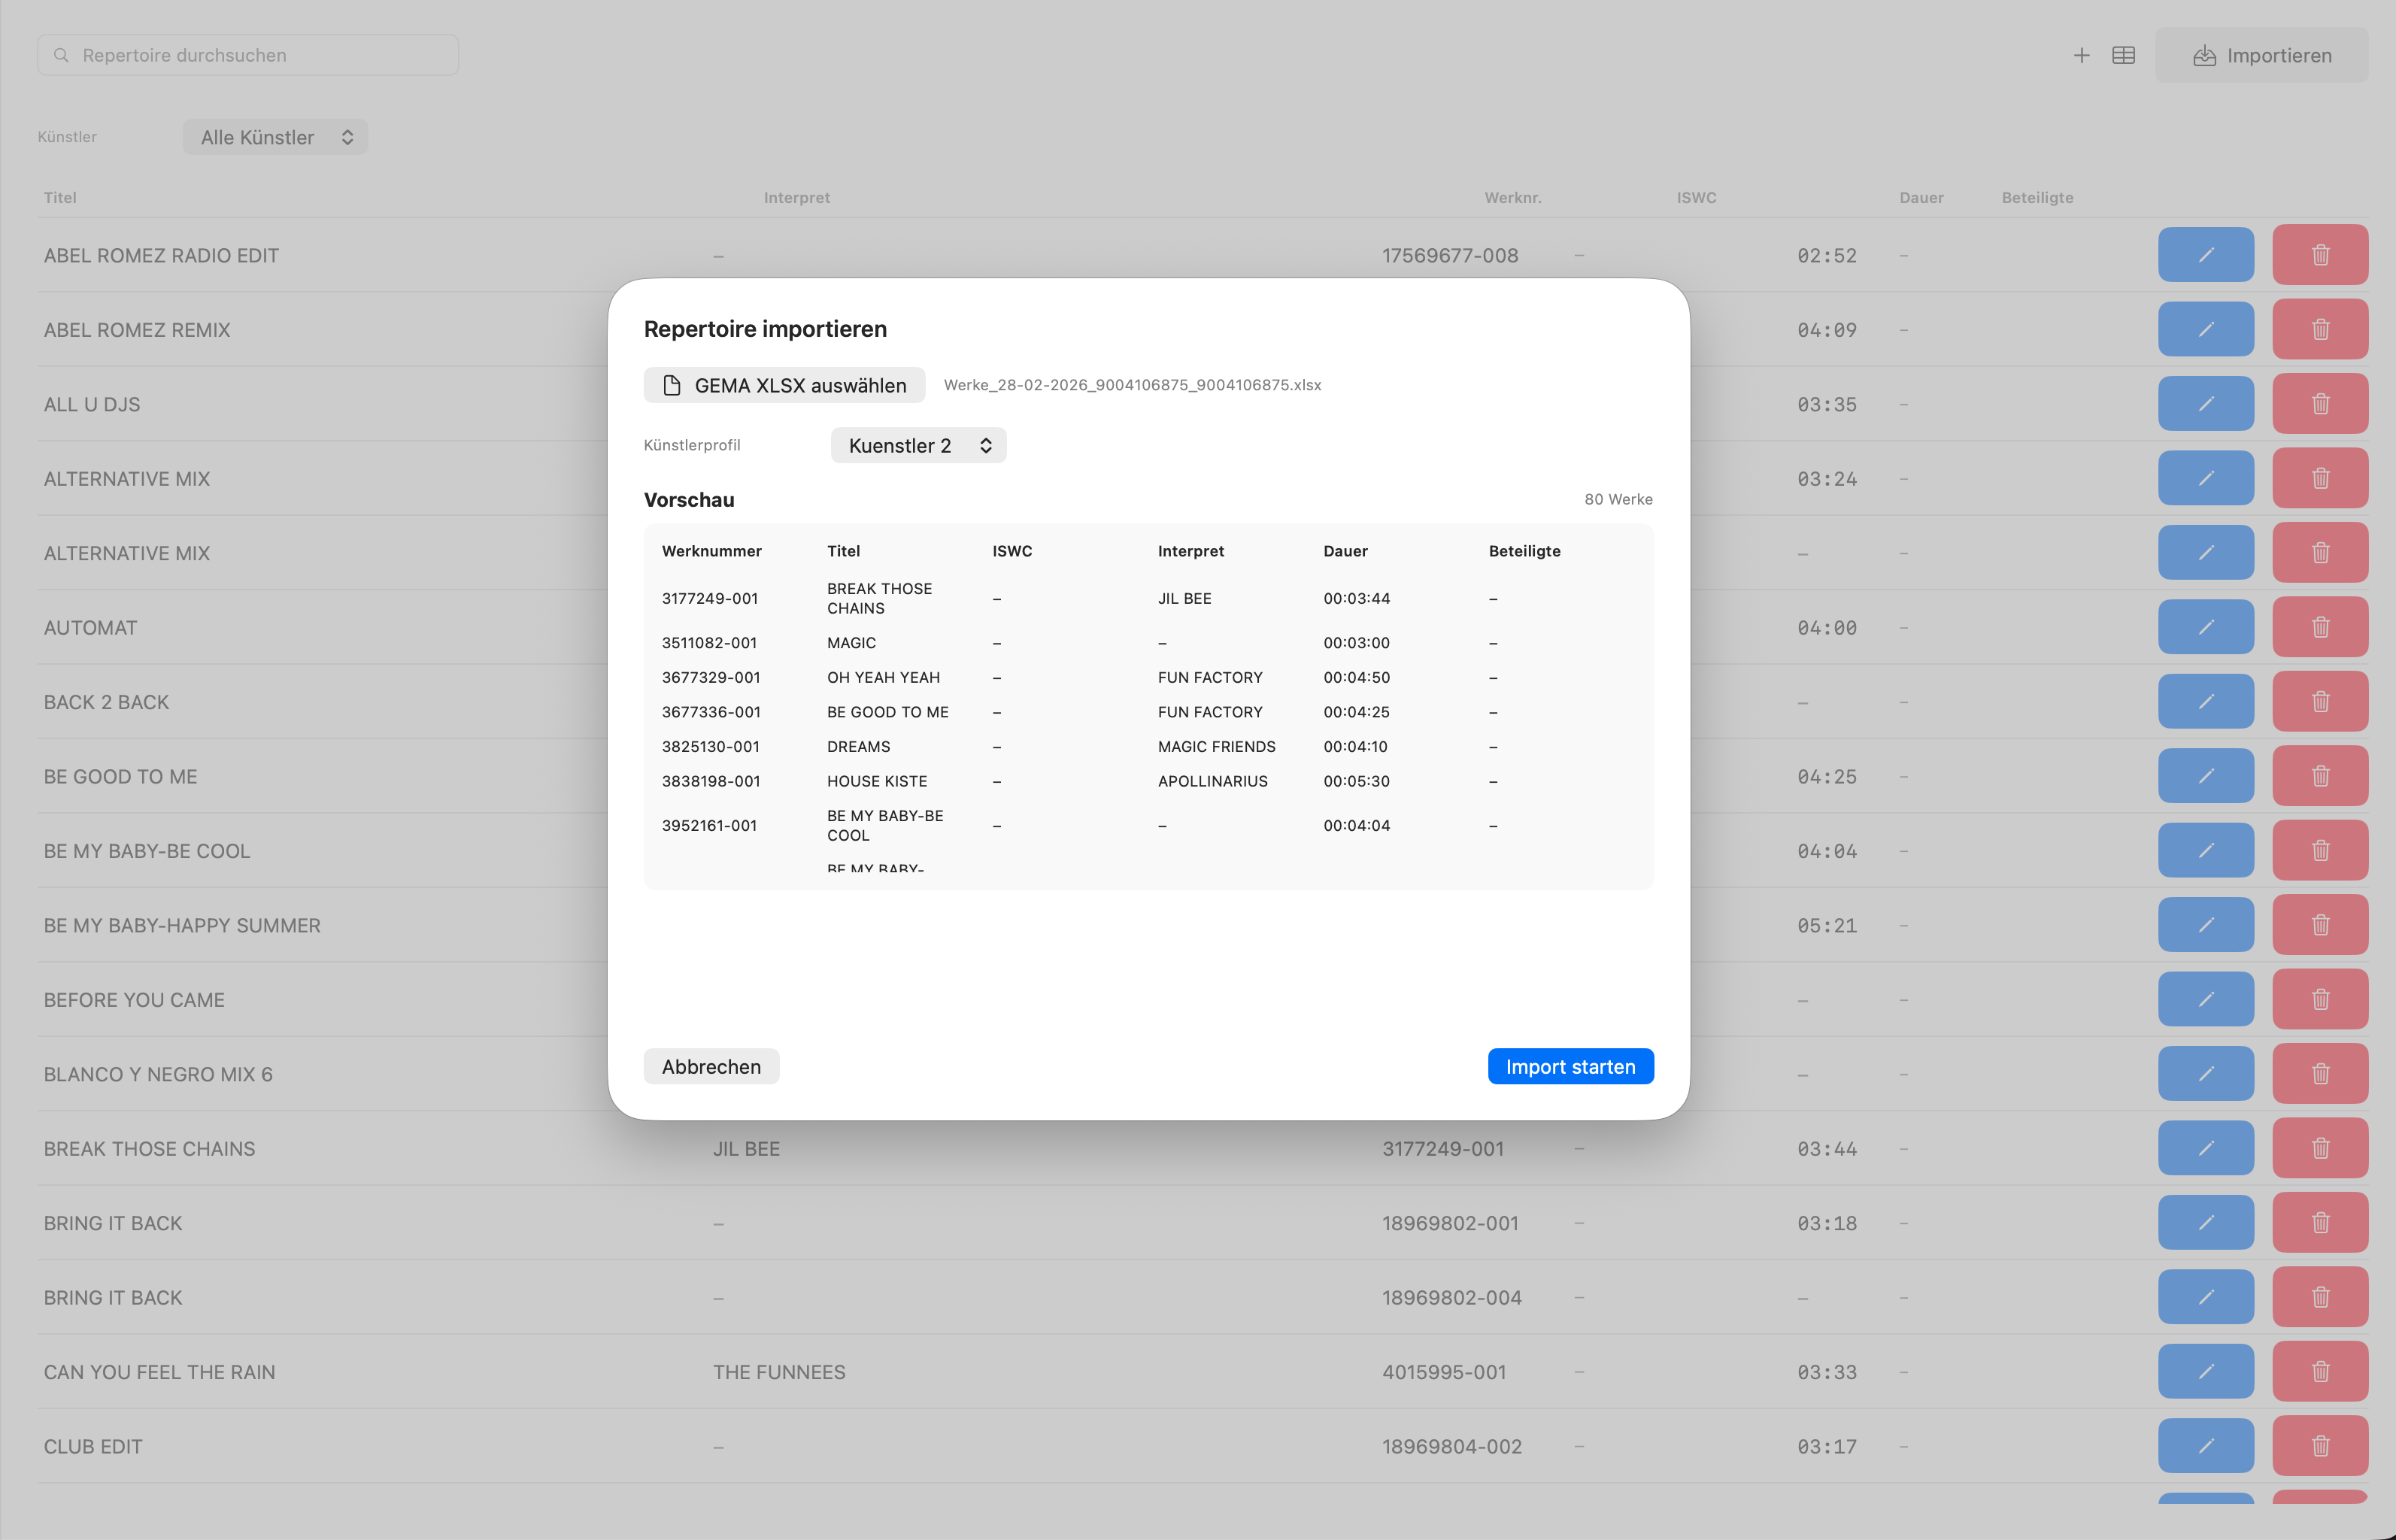The height and width of the screenshot is (1540, 2396).
Task: Delete the BEFORE YOU CAME work
Action: 2321,999
